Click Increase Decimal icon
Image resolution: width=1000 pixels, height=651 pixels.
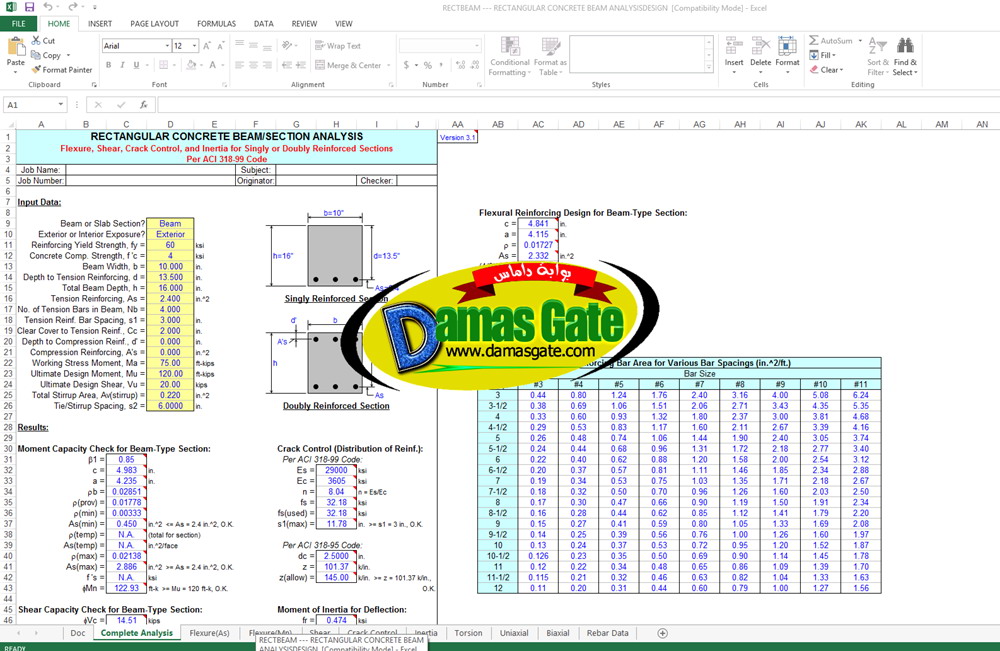click(x=460, y=65)
